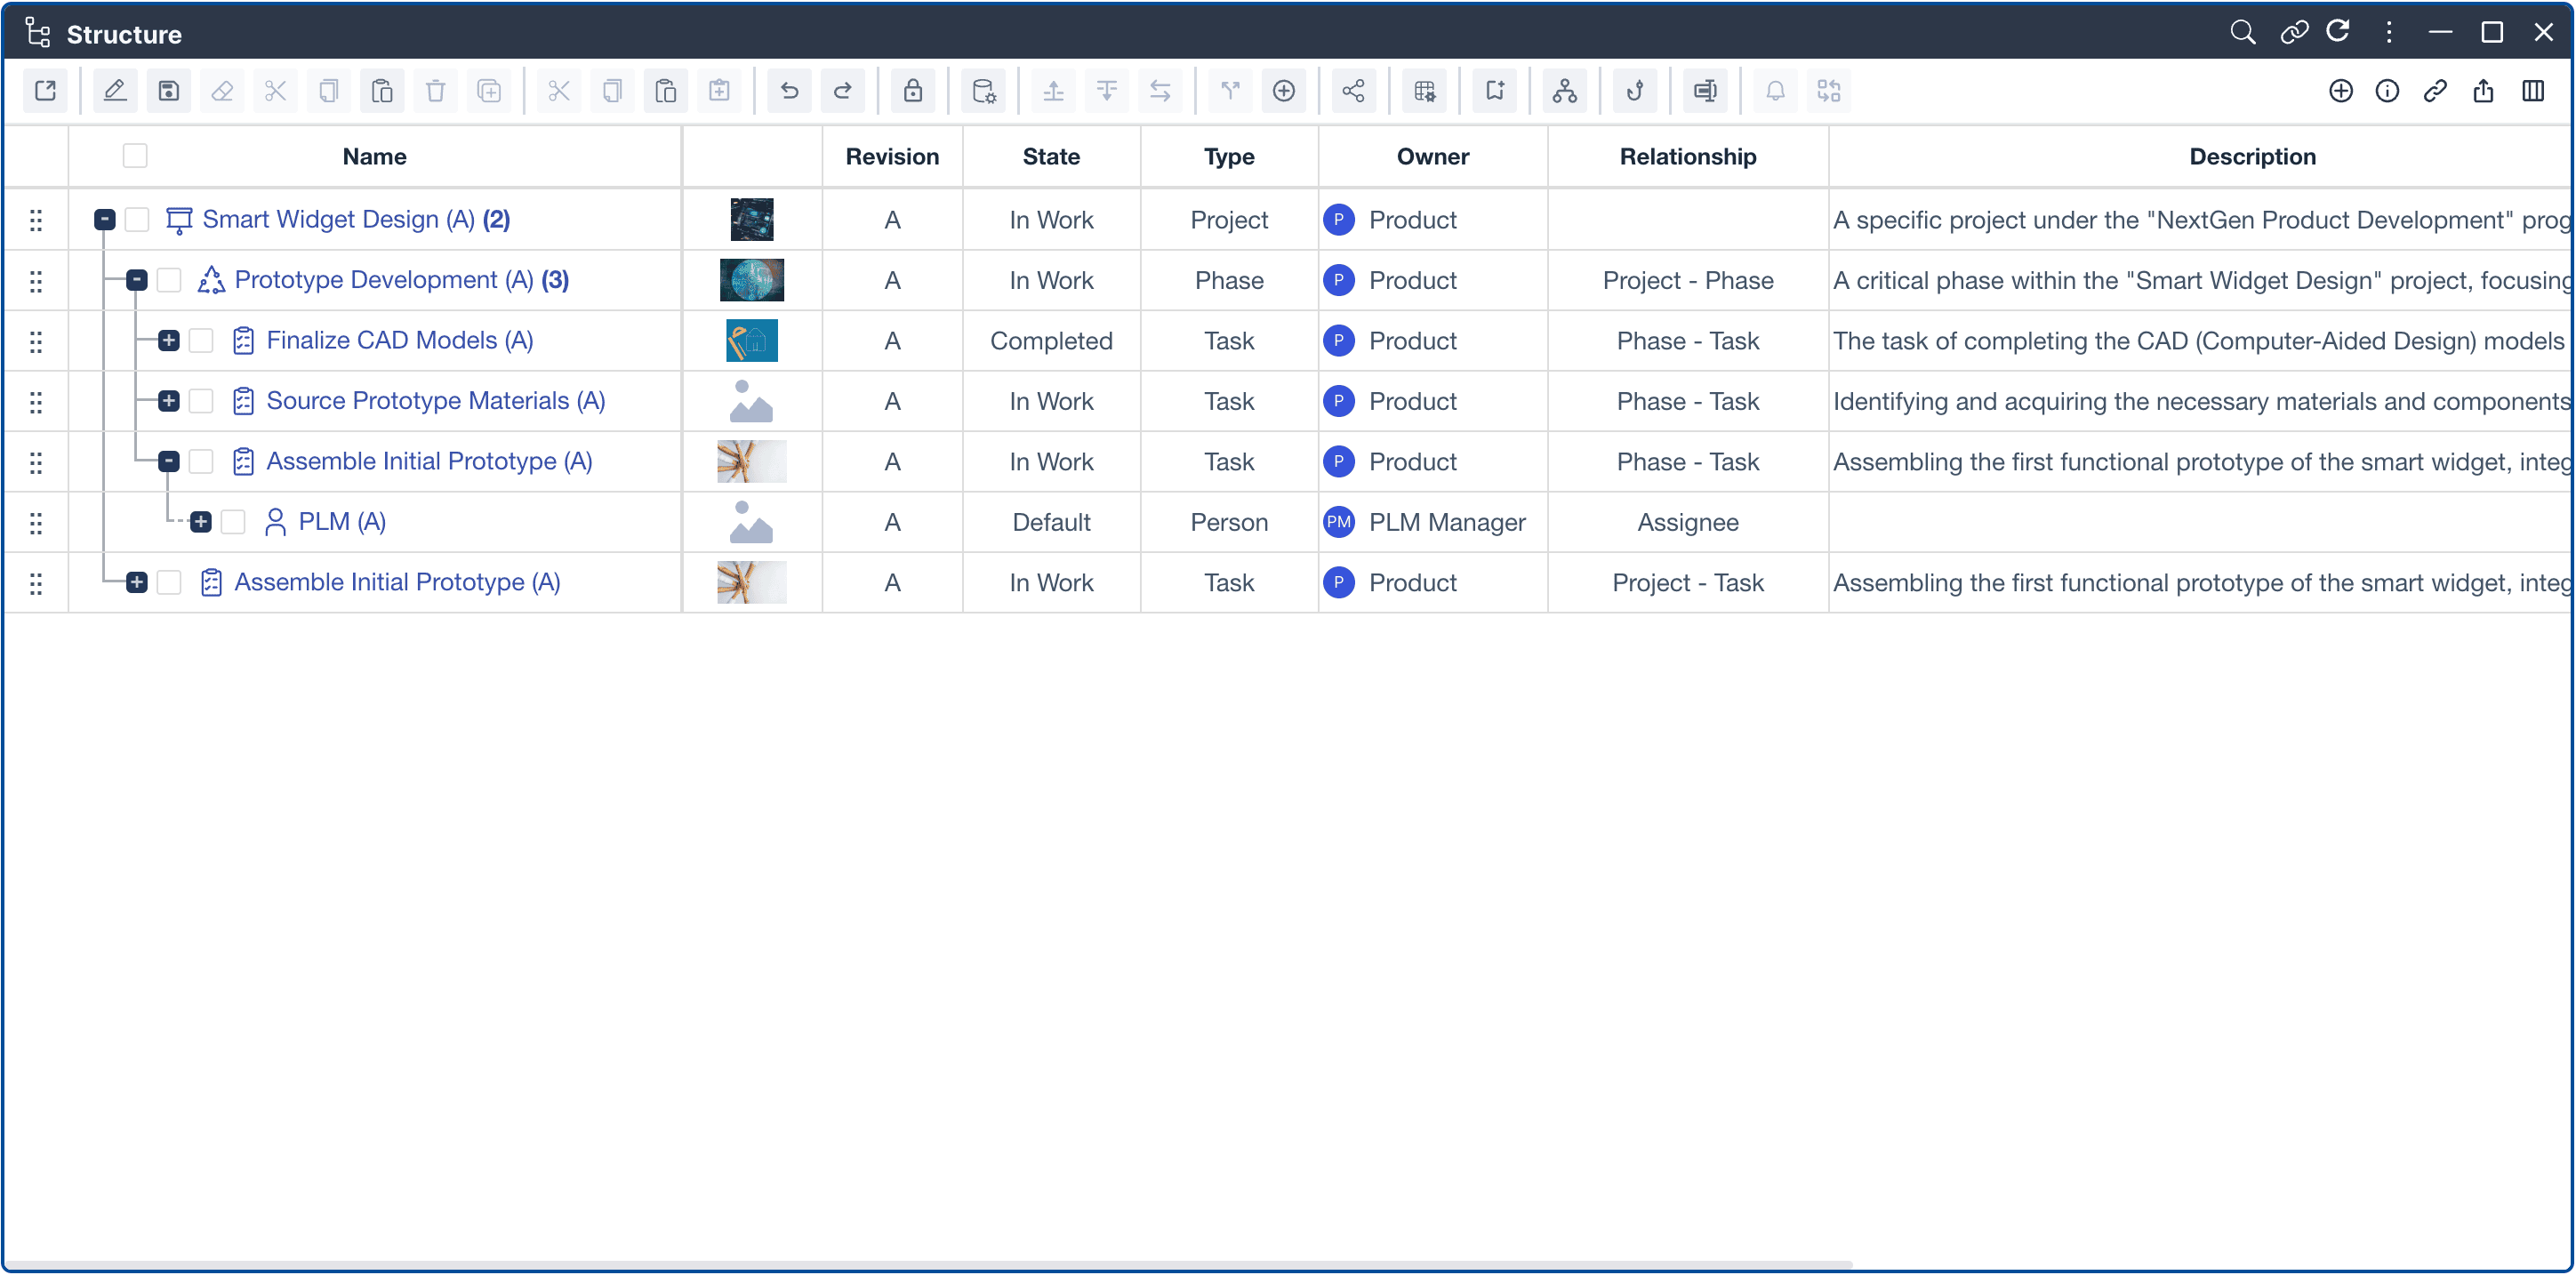Click the Revision column header
The height and width of the screenshot is (1275, 2576).
pos(892,156)
